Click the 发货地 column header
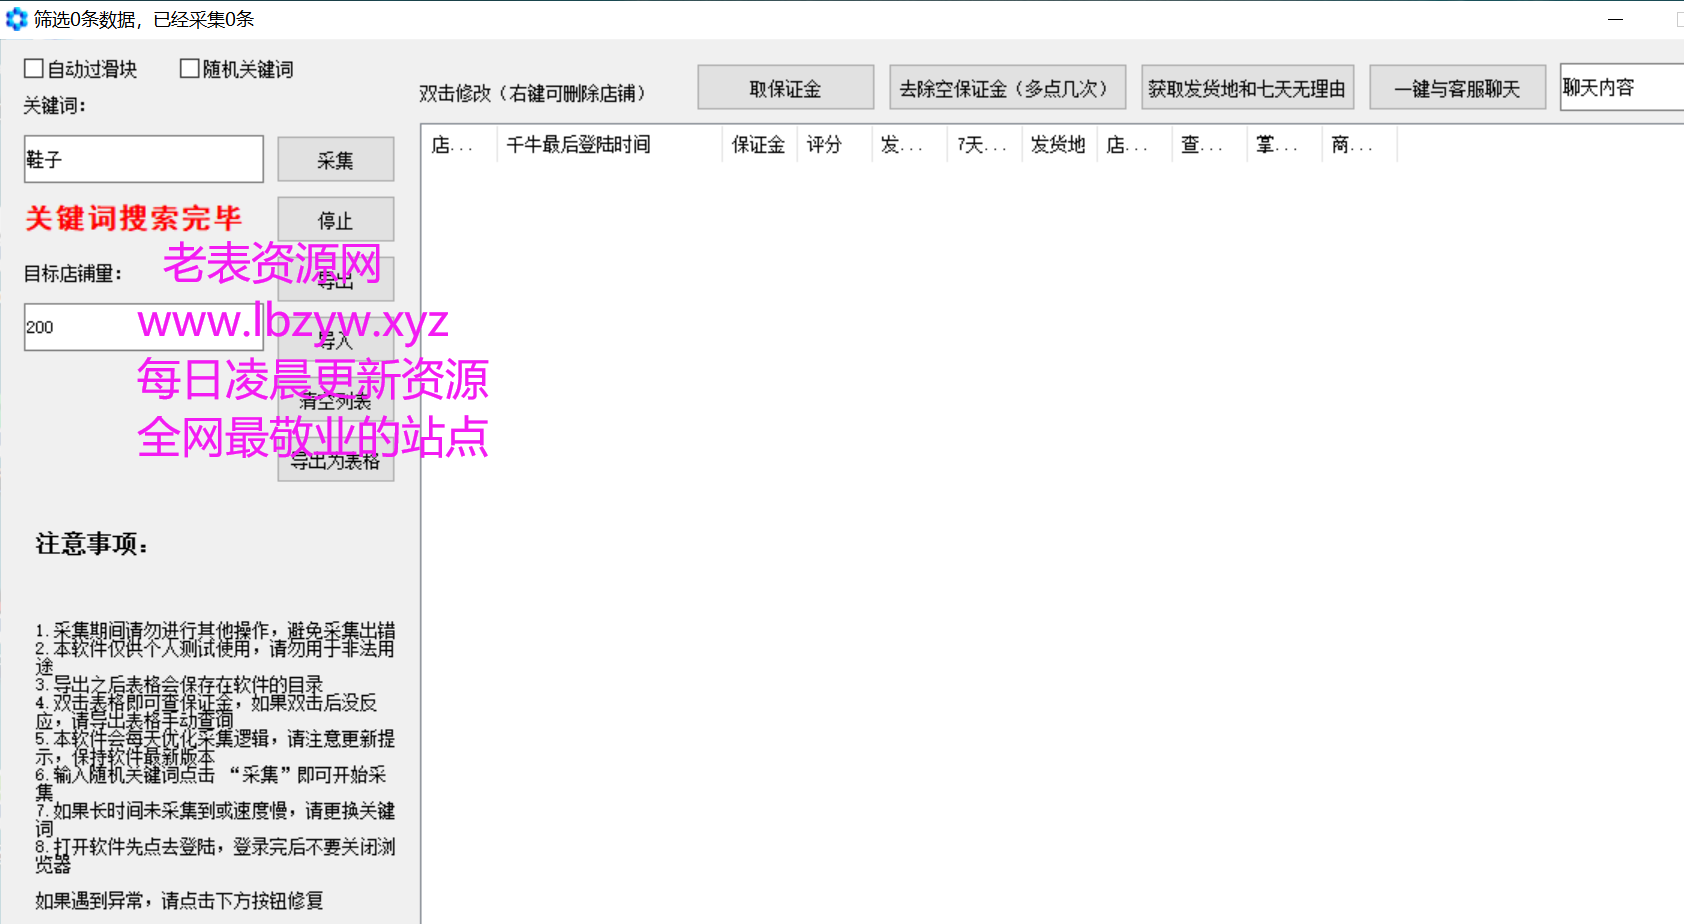This screenshot has height=924, width=1684. pos(1058,145)
